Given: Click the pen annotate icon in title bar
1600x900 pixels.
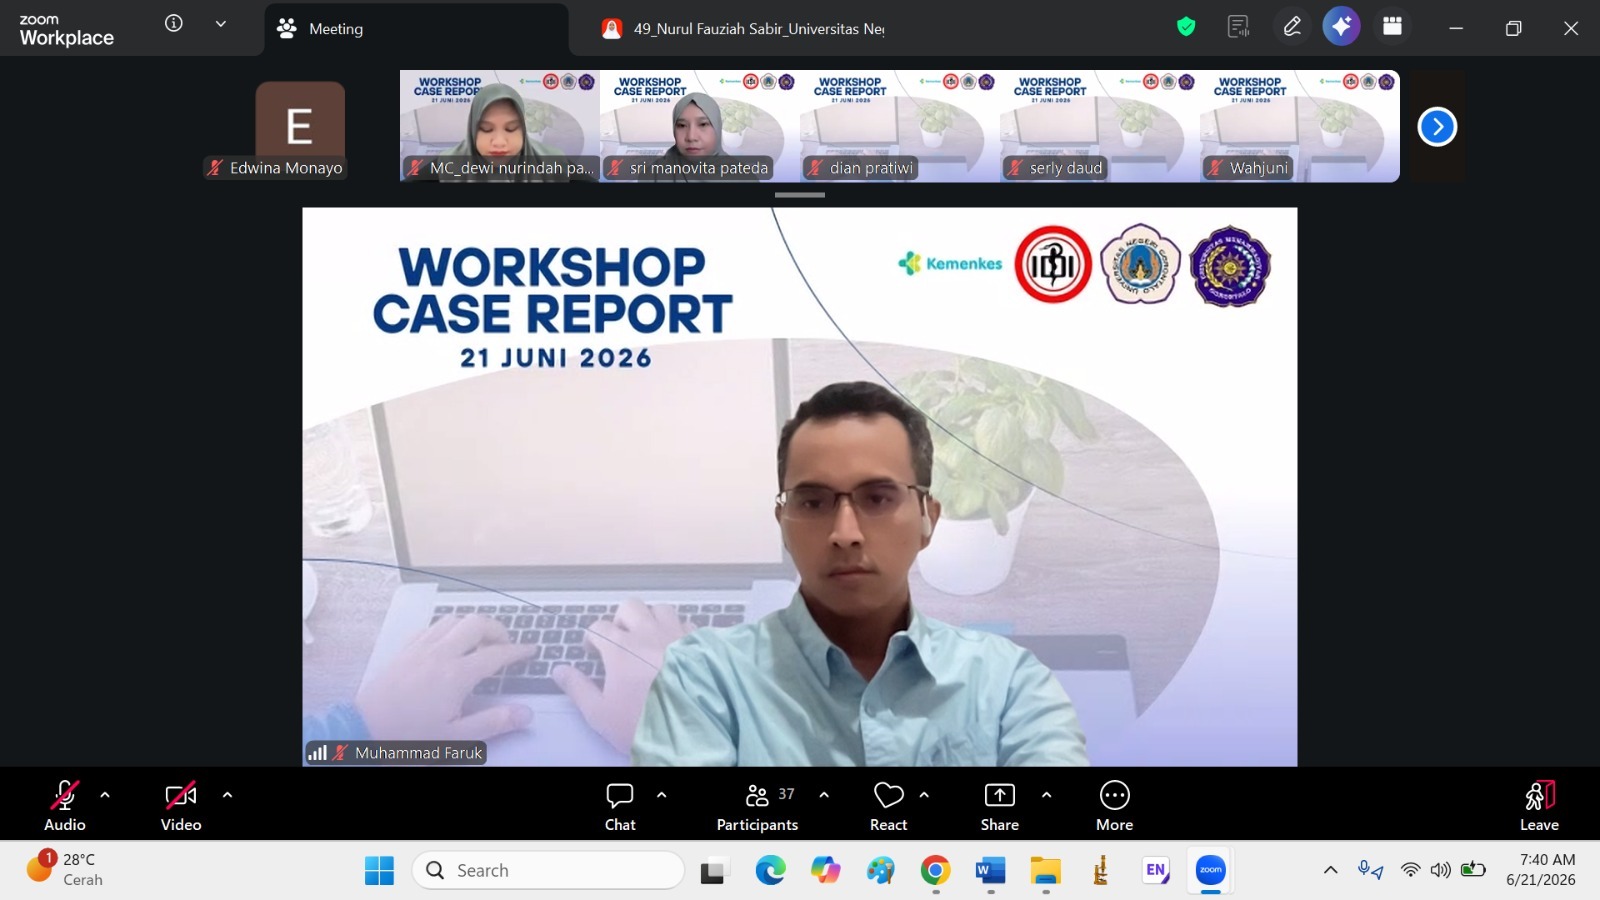Looking at the screenshot, I should (1292, 27).
